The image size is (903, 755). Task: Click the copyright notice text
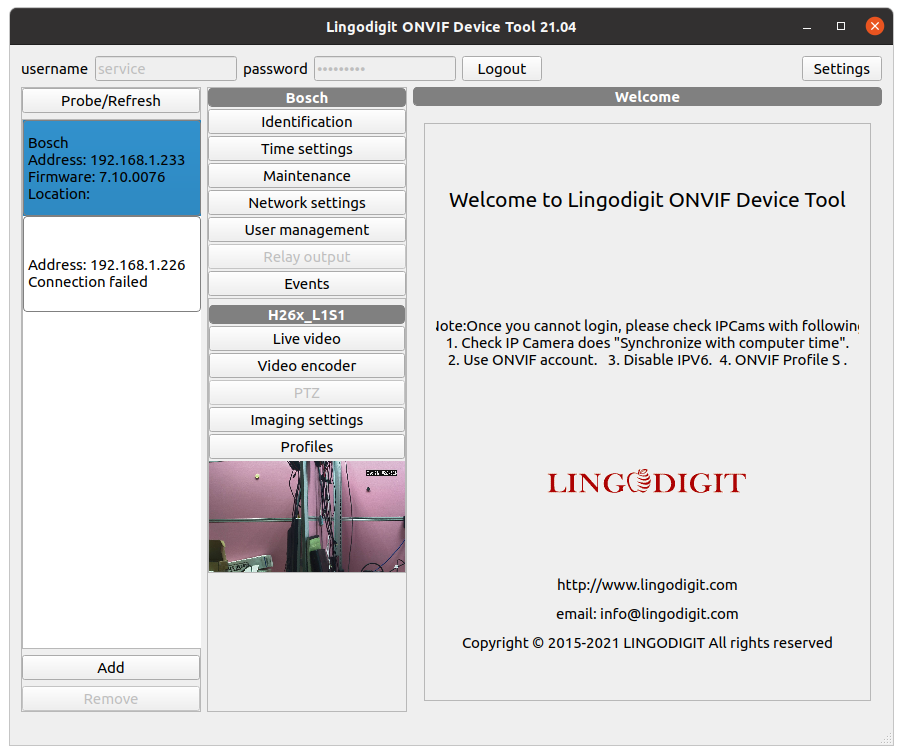pyautogui.click(x=647, y=643)
